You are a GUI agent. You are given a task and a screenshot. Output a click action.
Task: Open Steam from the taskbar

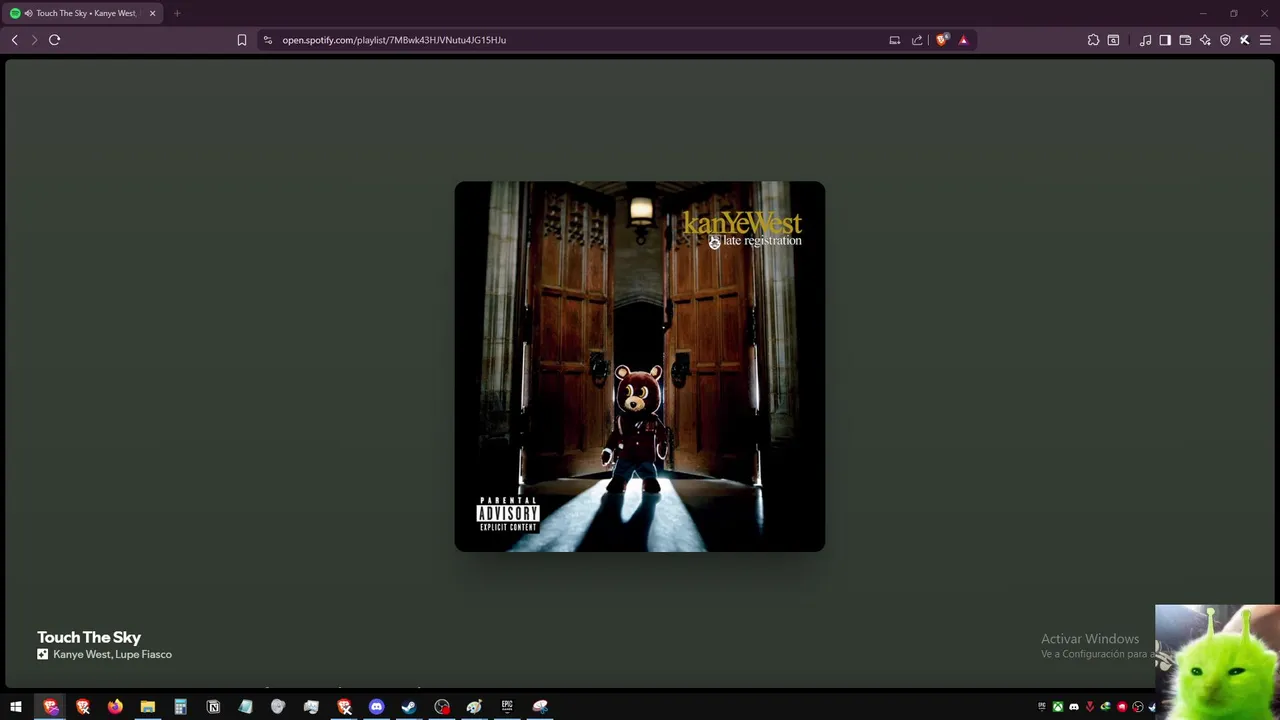tap(409, 707)
